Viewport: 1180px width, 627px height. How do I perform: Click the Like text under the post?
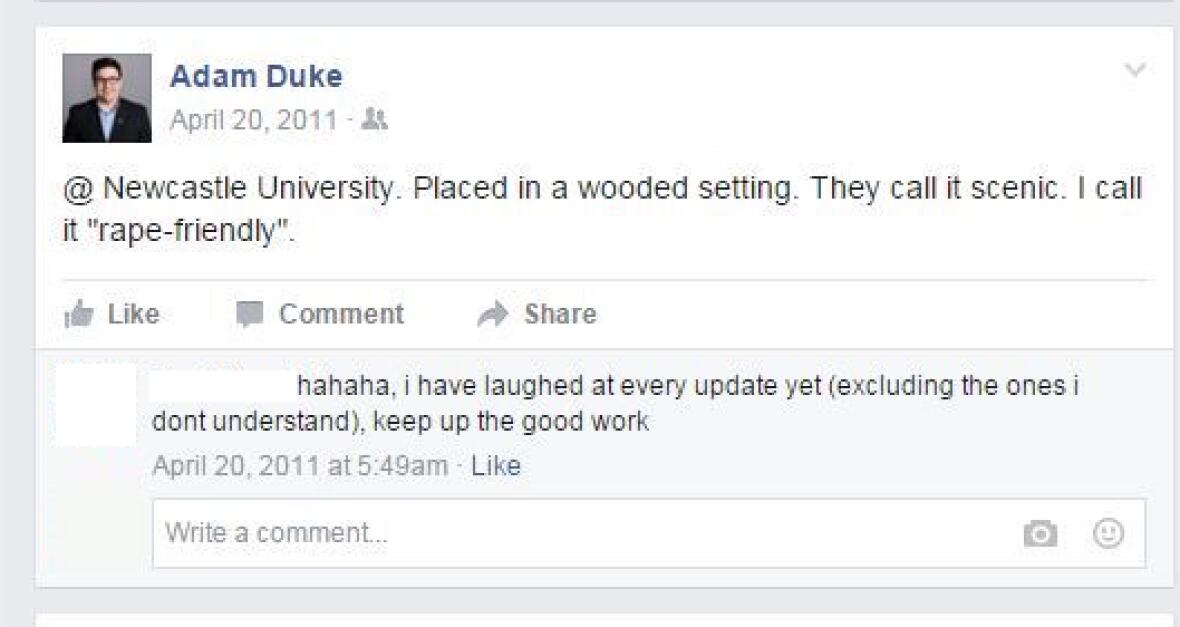click(x=133, y=314)
